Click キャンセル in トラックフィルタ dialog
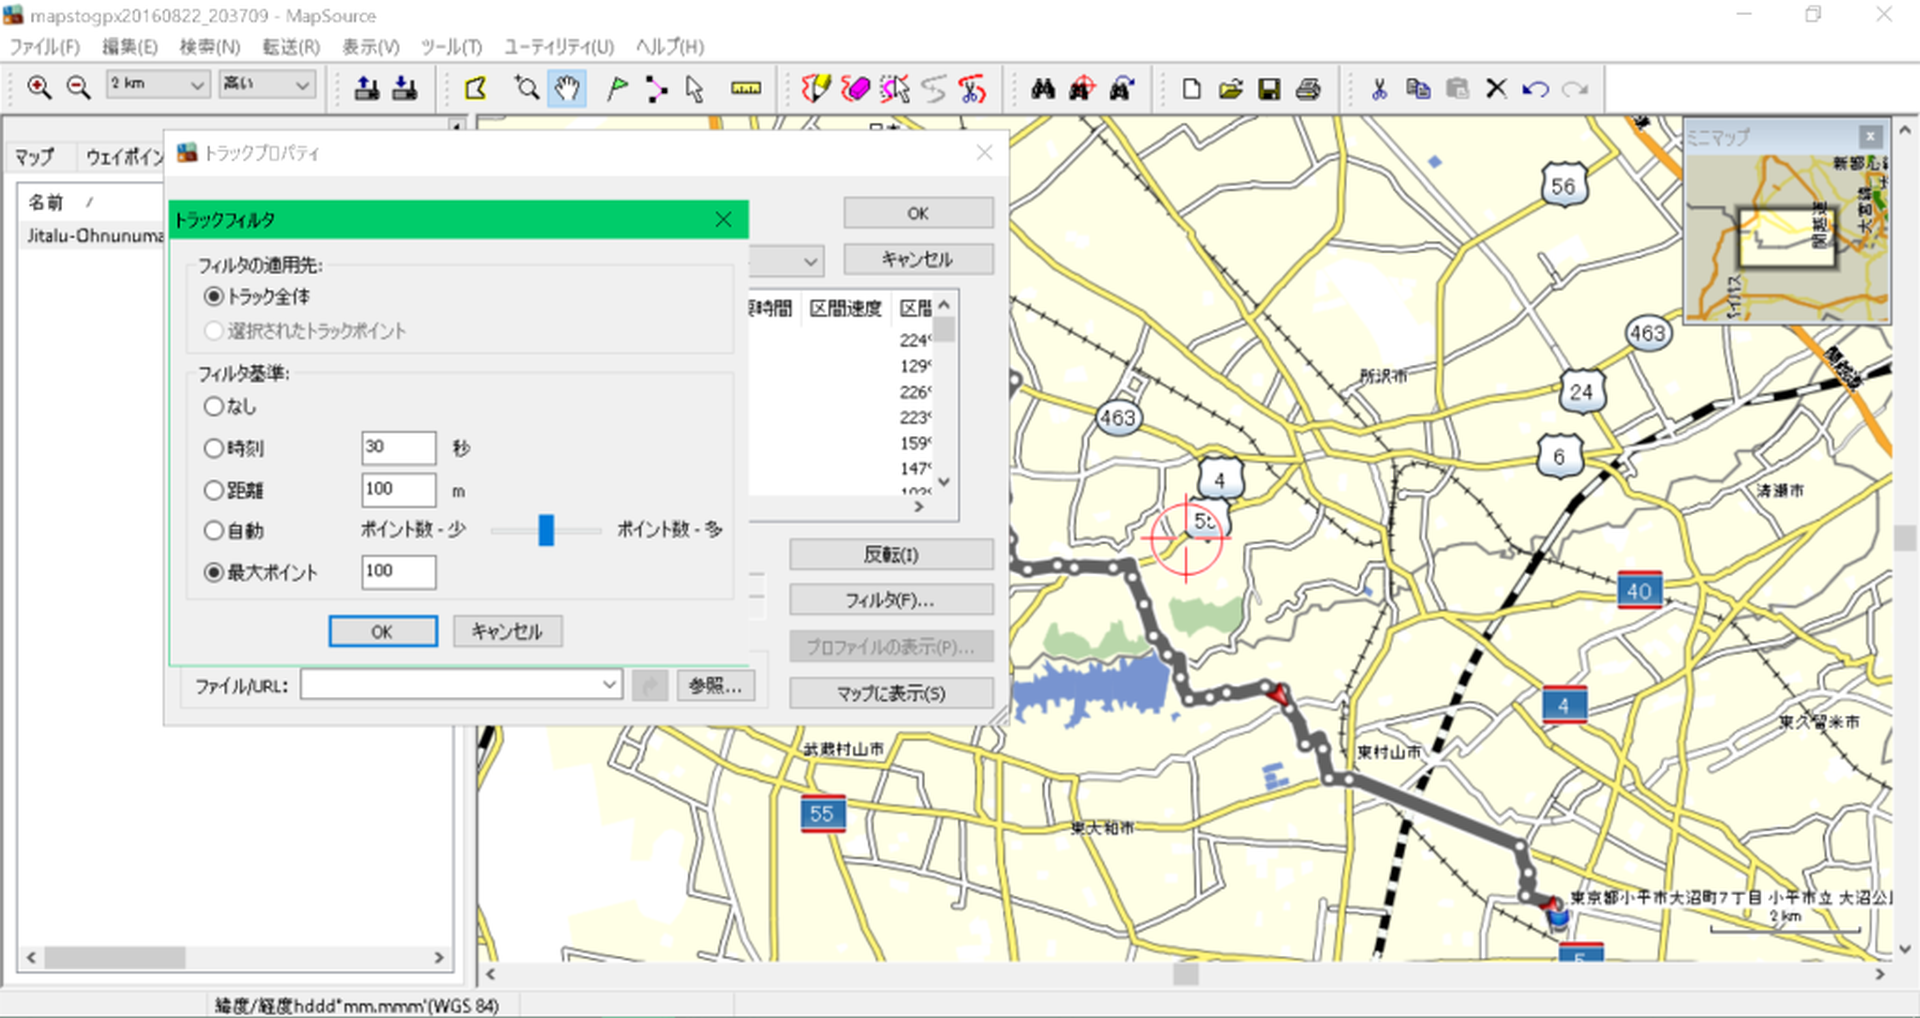This screenshot has width=1920, height=1018. (x=507, y=631)
